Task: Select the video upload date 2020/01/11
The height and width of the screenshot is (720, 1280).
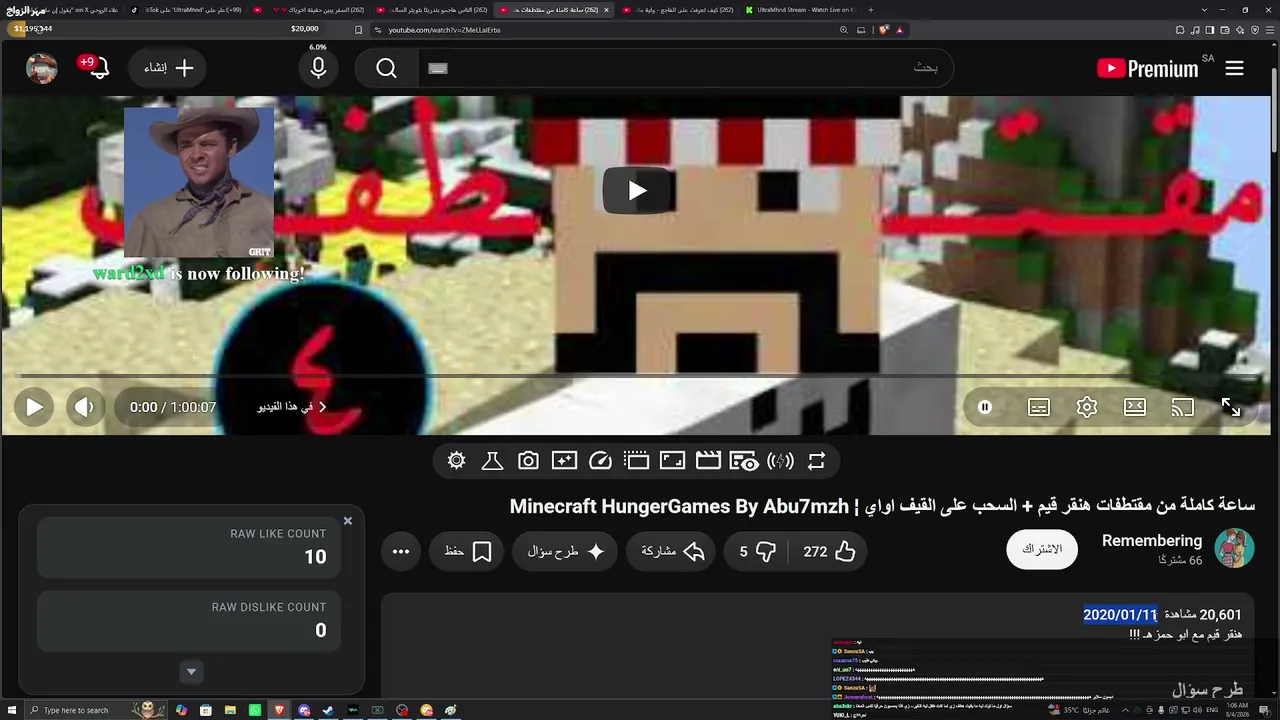Action: coord(1120,615)
